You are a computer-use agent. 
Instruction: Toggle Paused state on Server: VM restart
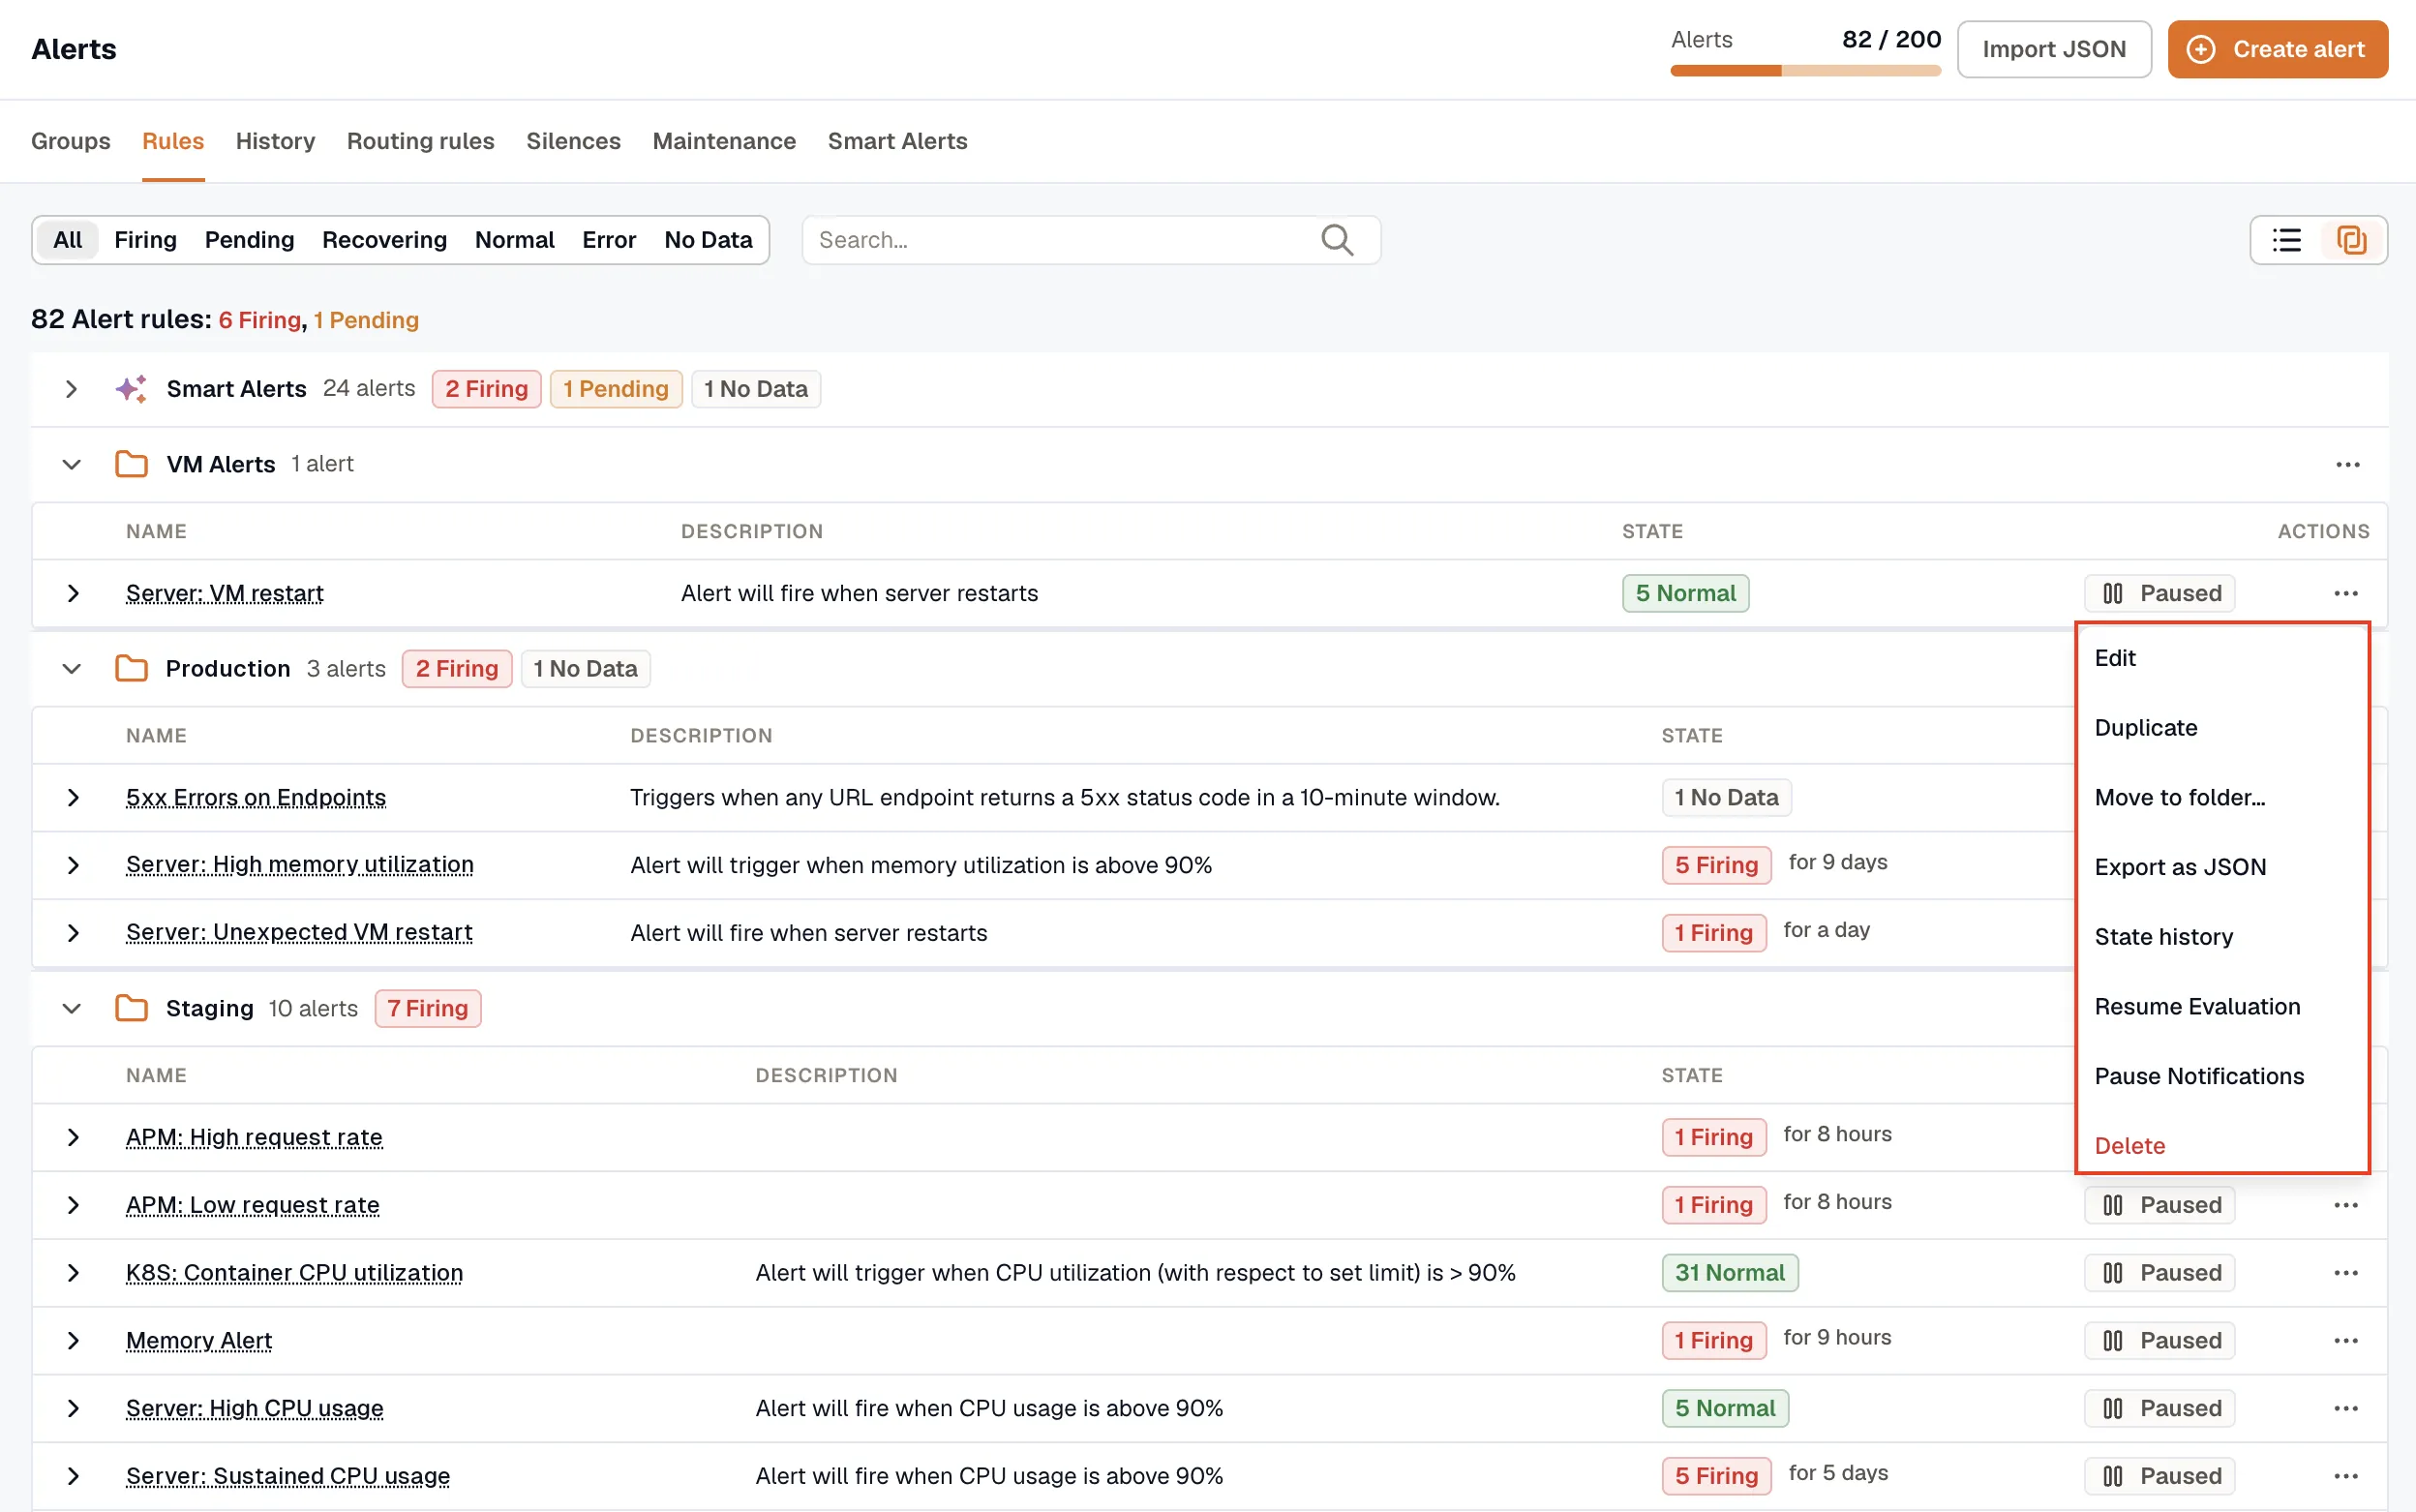pyautogui.click(x=2159, y=593)
